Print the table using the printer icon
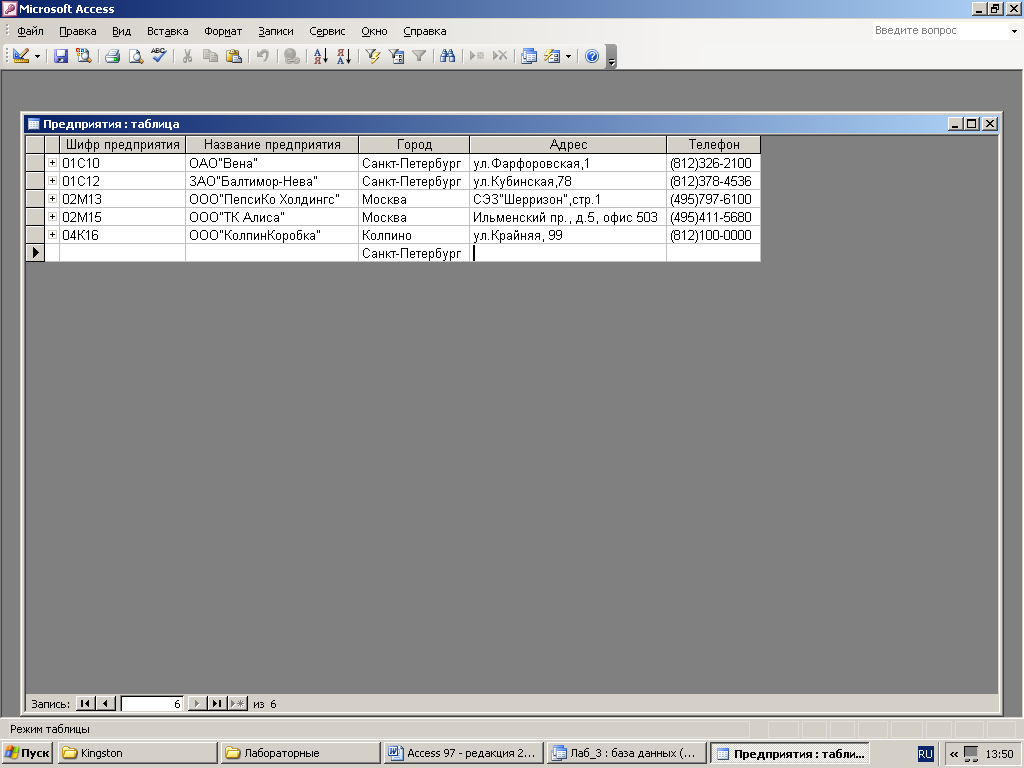Viewport: 1024px width, 768px height. coord(112,56)
